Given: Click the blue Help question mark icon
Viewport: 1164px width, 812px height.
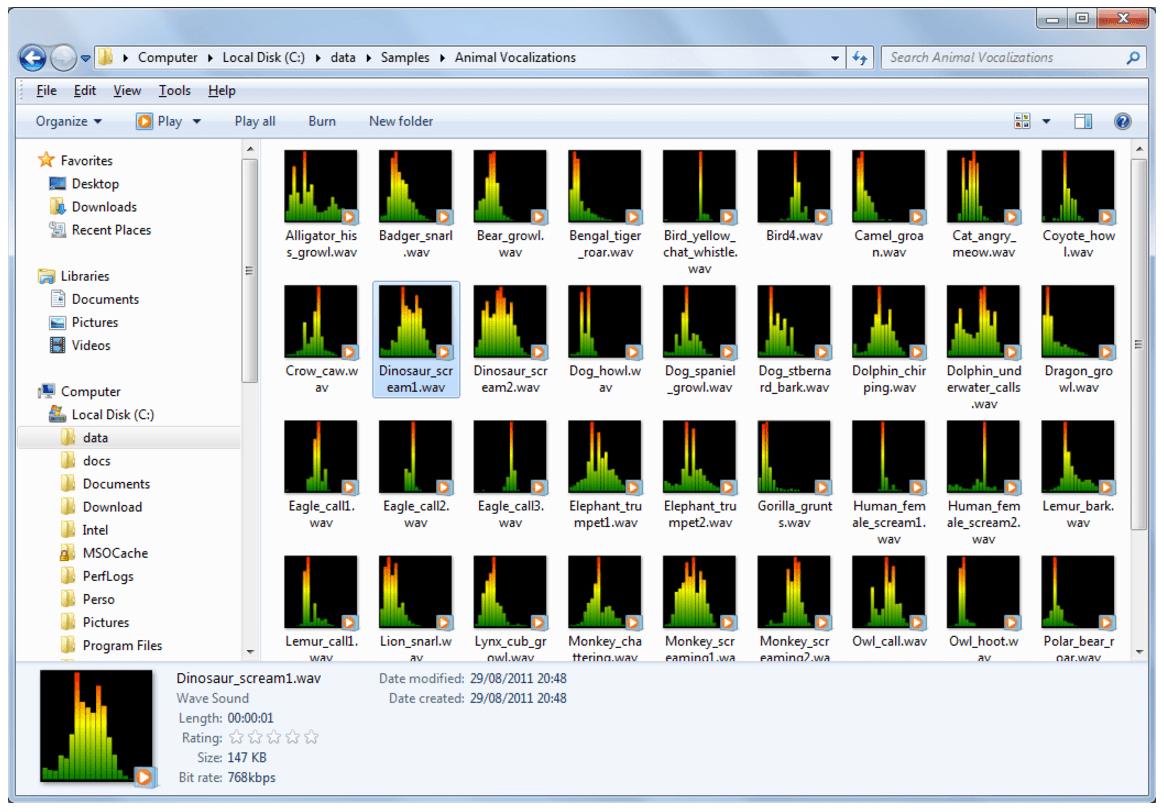Looking at the screenshot, I should (x=1122, y=121).
